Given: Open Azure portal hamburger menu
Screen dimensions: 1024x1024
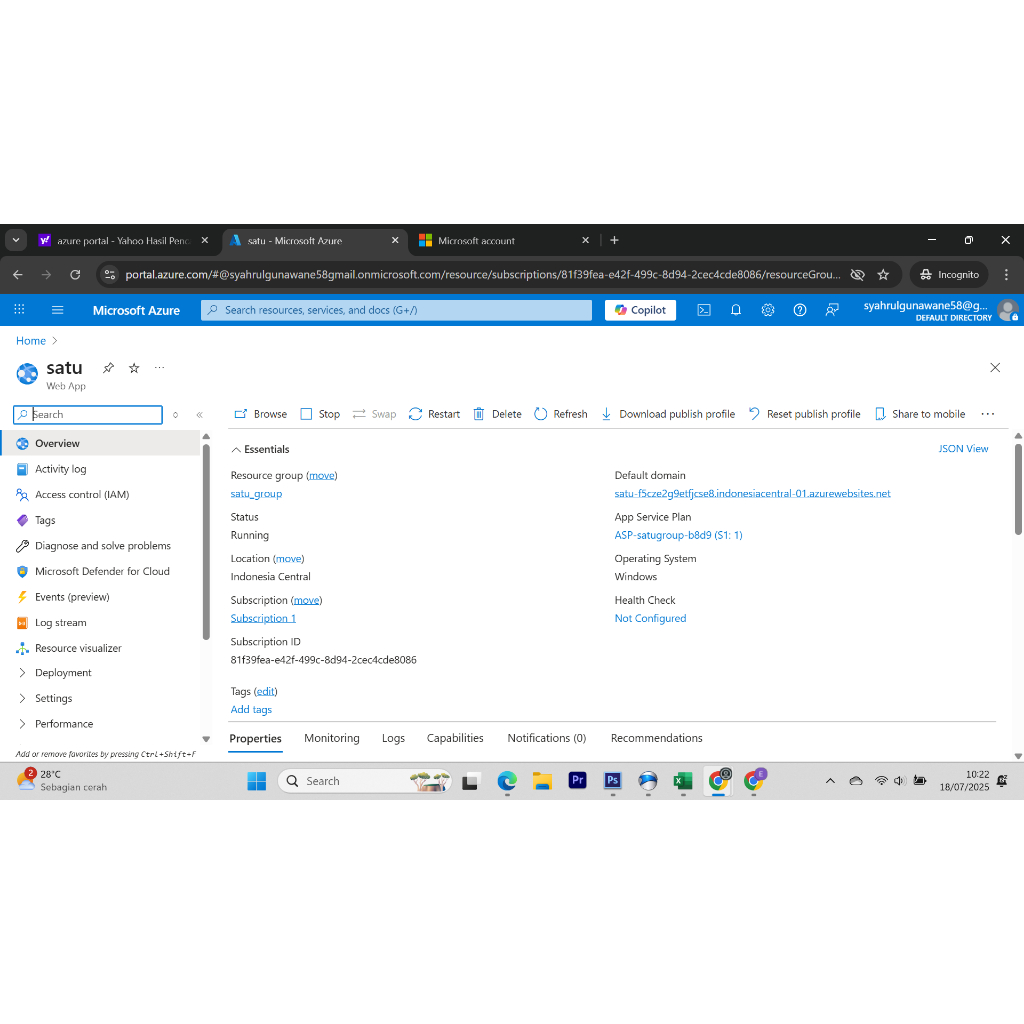Looking at the screenshot, I should (x=57, y=310).
